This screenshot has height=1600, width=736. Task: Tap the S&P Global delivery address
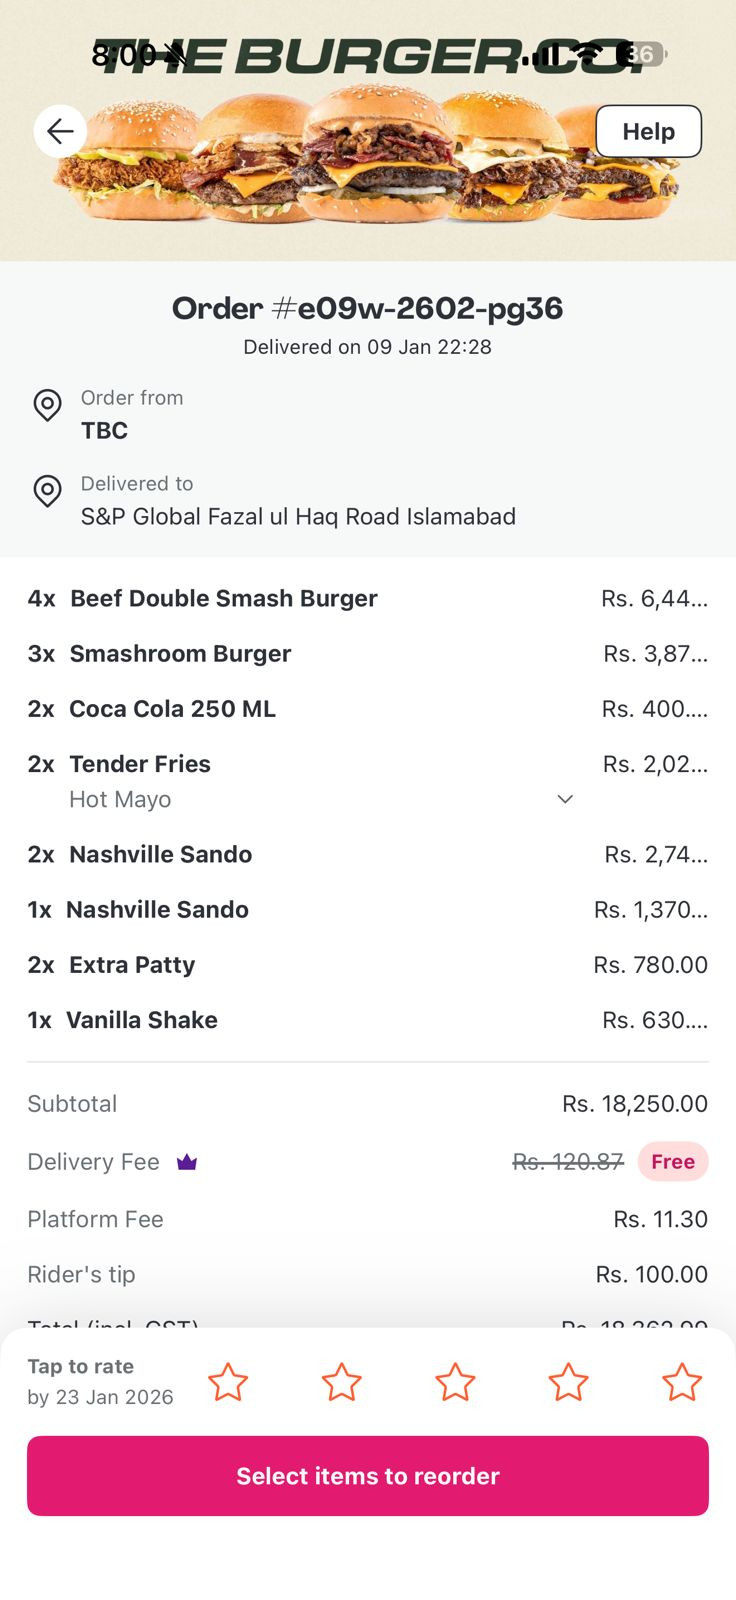point(298,516)
